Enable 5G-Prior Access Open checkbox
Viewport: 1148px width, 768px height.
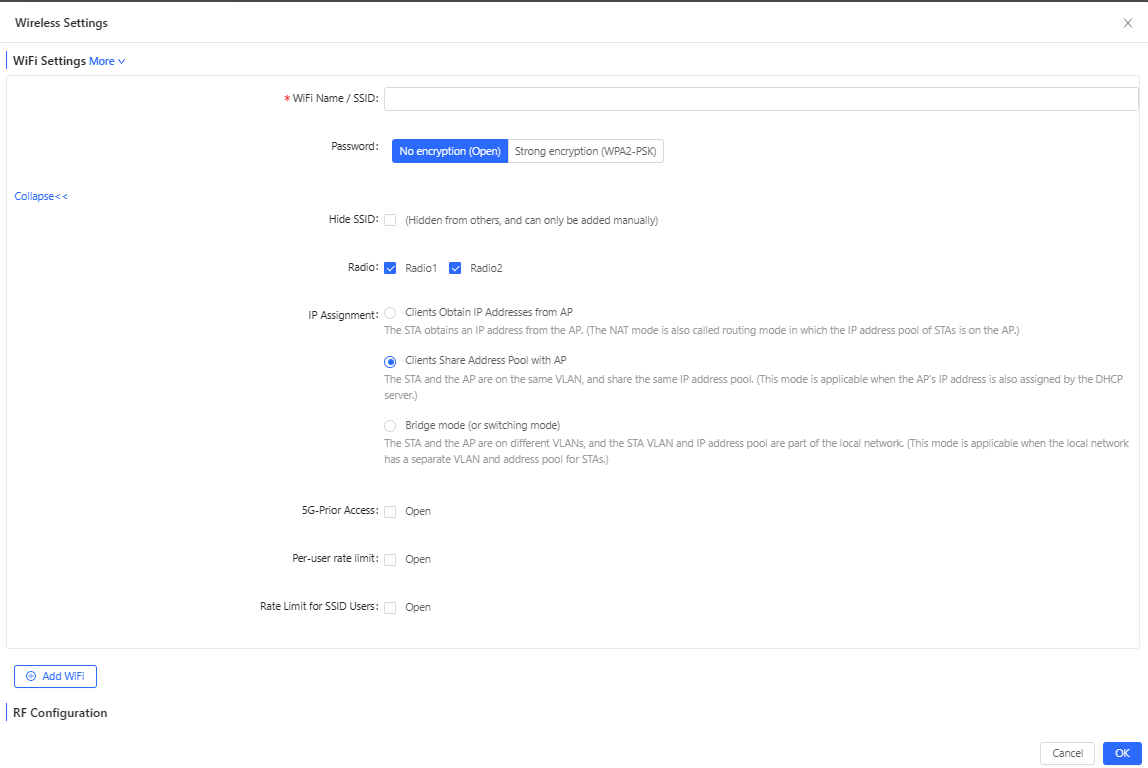(x=391, y=511)
